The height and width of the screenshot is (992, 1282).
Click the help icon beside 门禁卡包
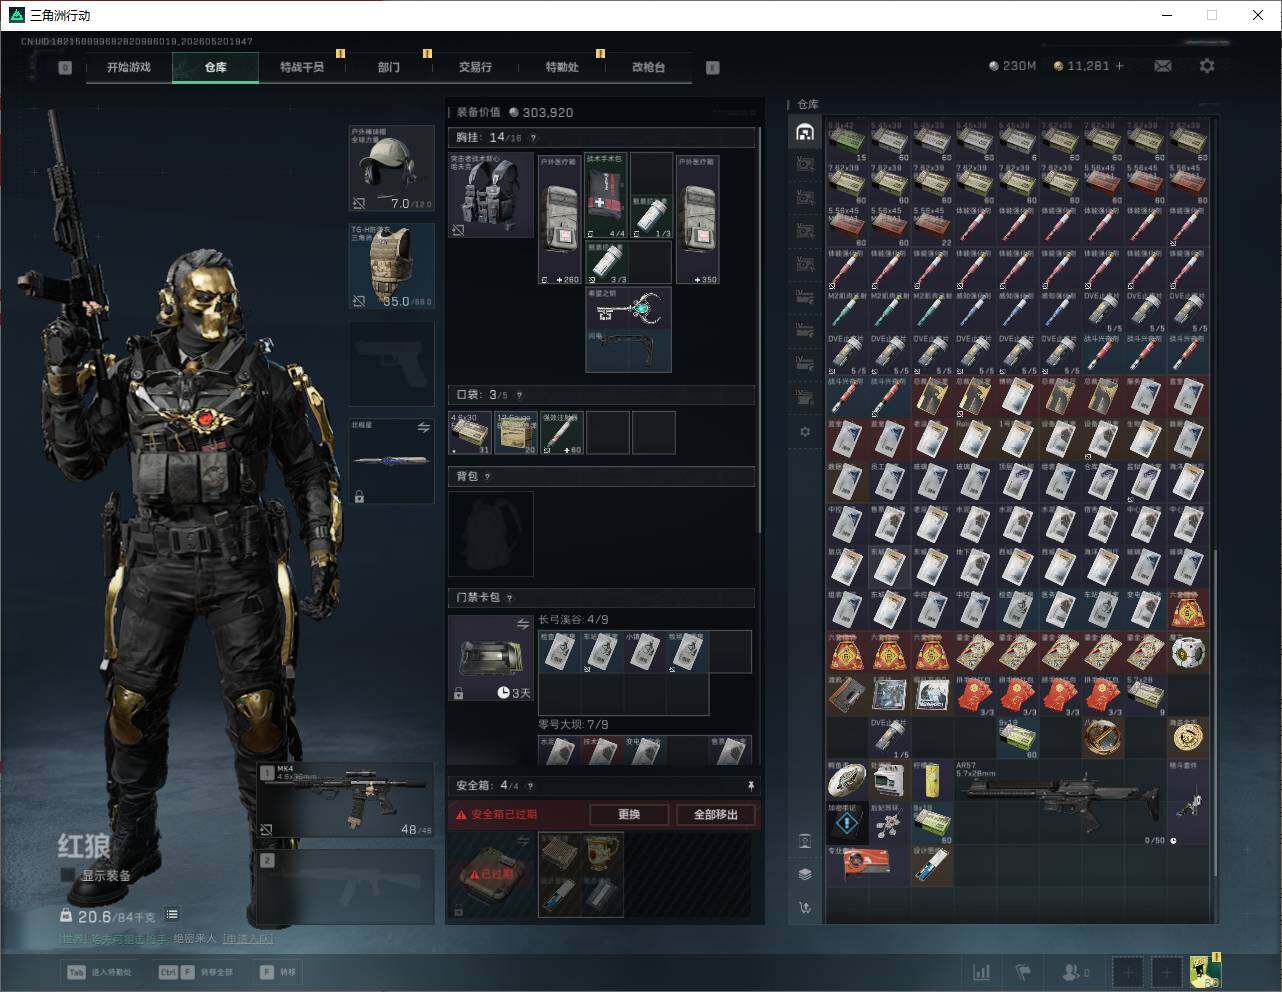coord(510,598)
